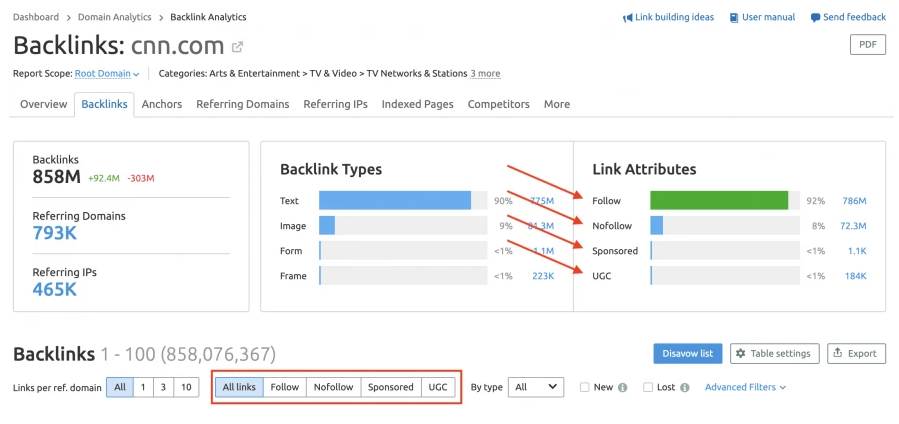Click the info icon next to New
The image size is (899, 424).
(x=623, y=387)
